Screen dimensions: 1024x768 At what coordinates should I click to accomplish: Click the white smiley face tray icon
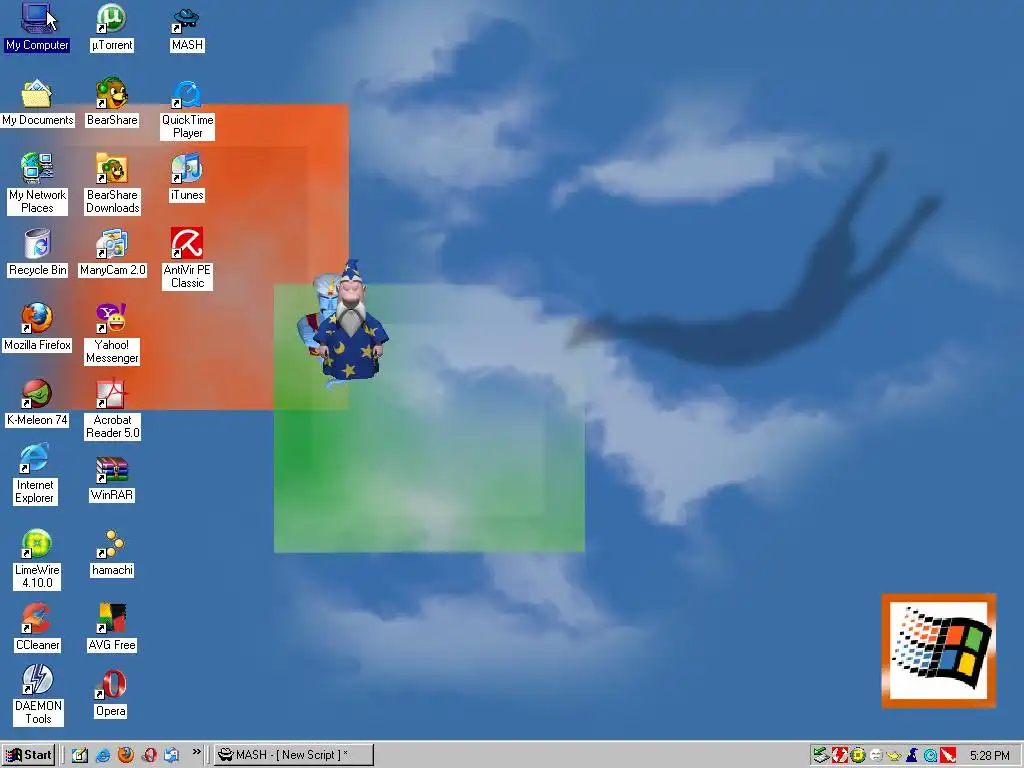tap(876, 756)
